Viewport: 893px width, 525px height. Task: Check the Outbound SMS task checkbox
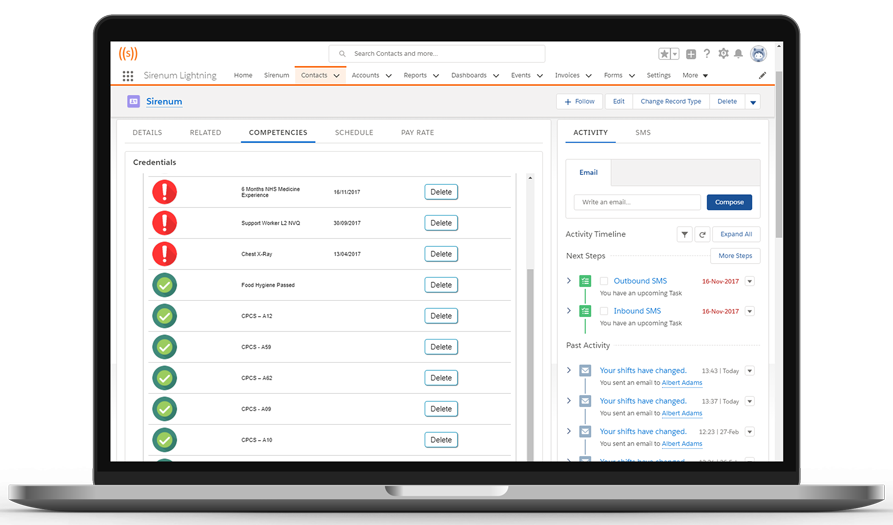pos(604,282)
